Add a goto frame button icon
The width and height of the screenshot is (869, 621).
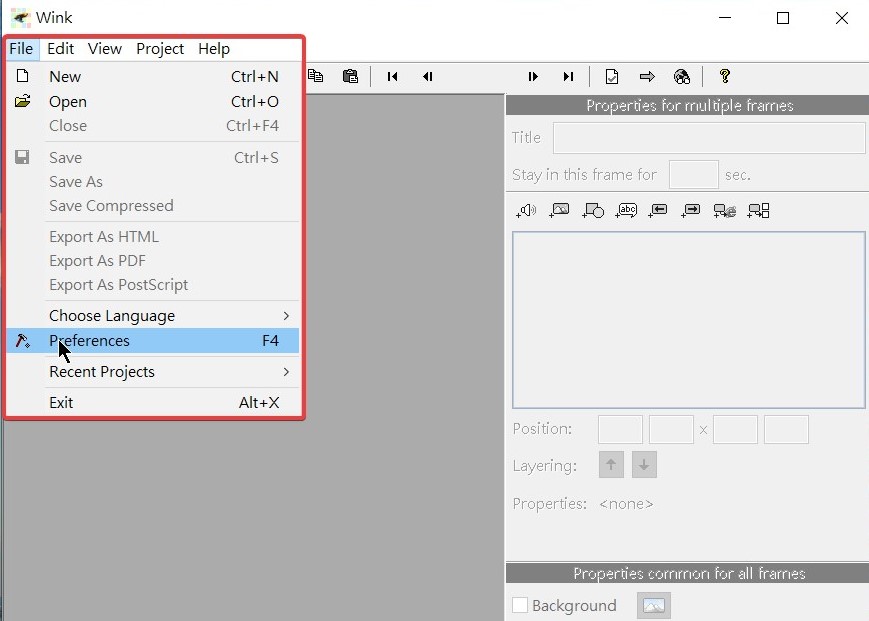coord(758,211)
